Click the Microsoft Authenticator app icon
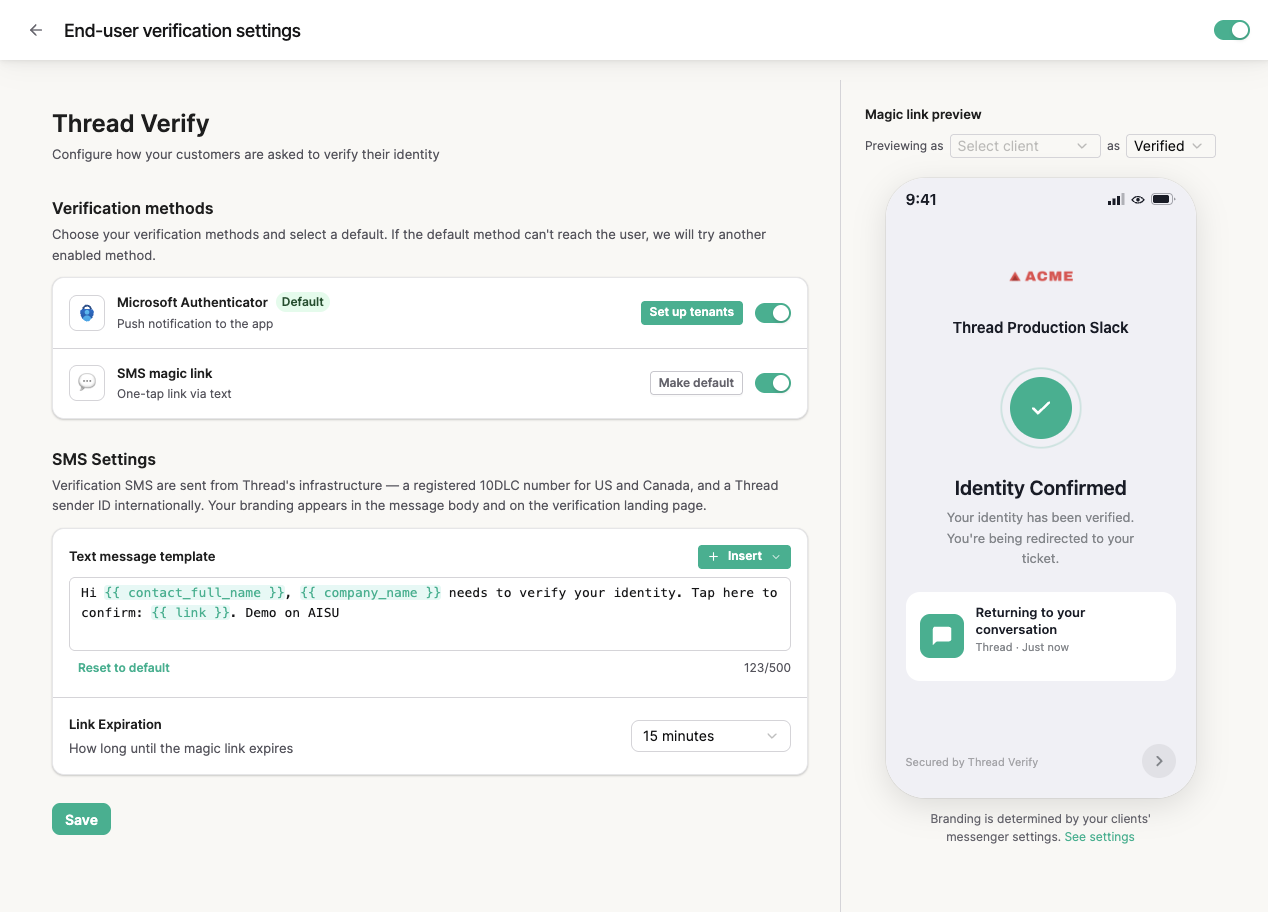The height and width of the screenshot is (912, 1268). (87, 313)
